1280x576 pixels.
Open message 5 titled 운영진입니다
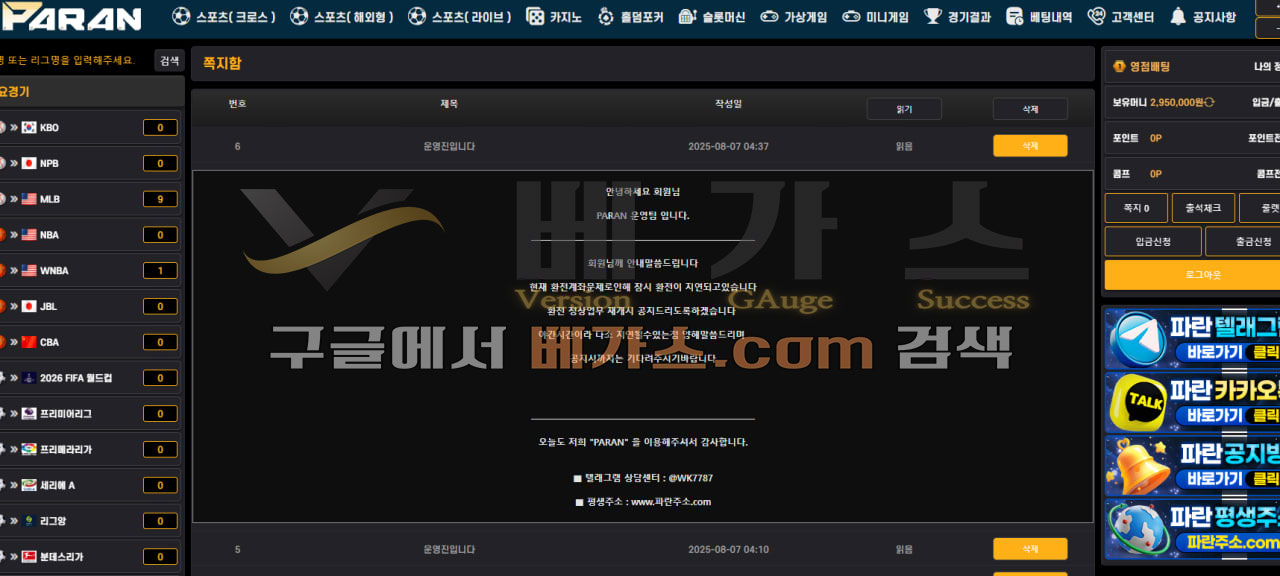[x=449, y=549]
